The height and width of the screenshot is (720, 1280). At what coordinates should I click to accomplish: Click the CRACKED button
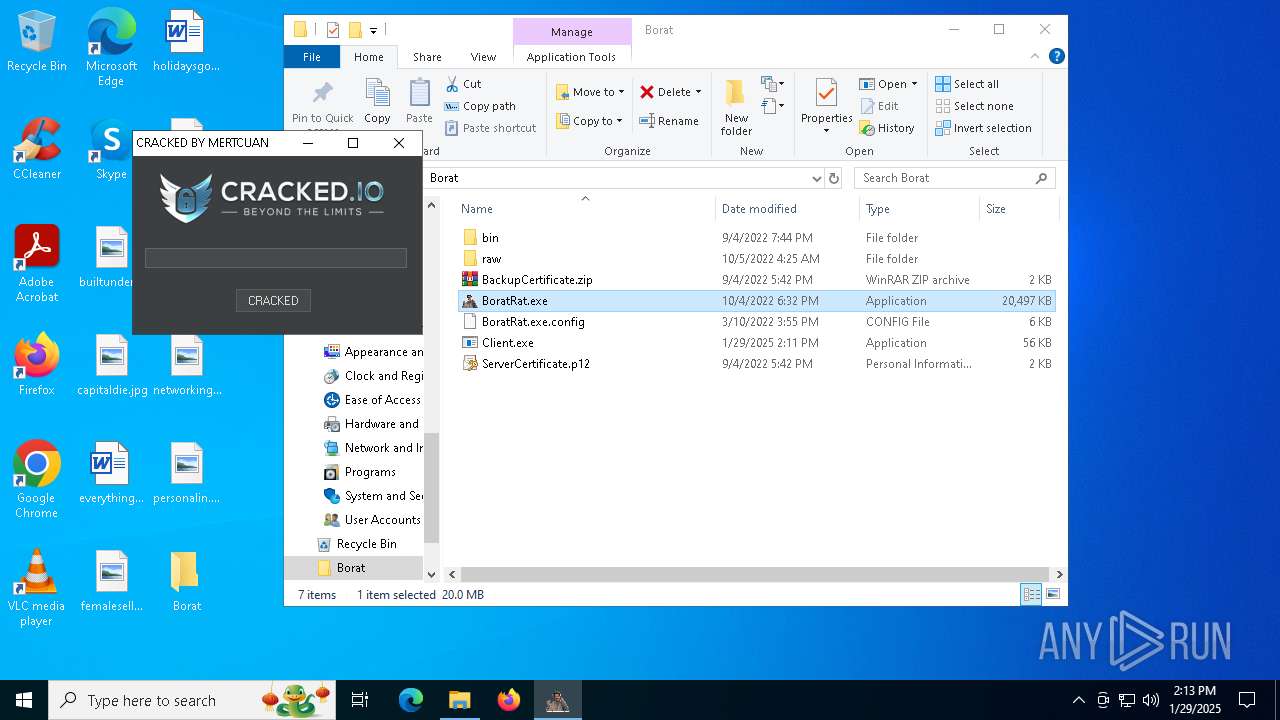pos(273,300)
